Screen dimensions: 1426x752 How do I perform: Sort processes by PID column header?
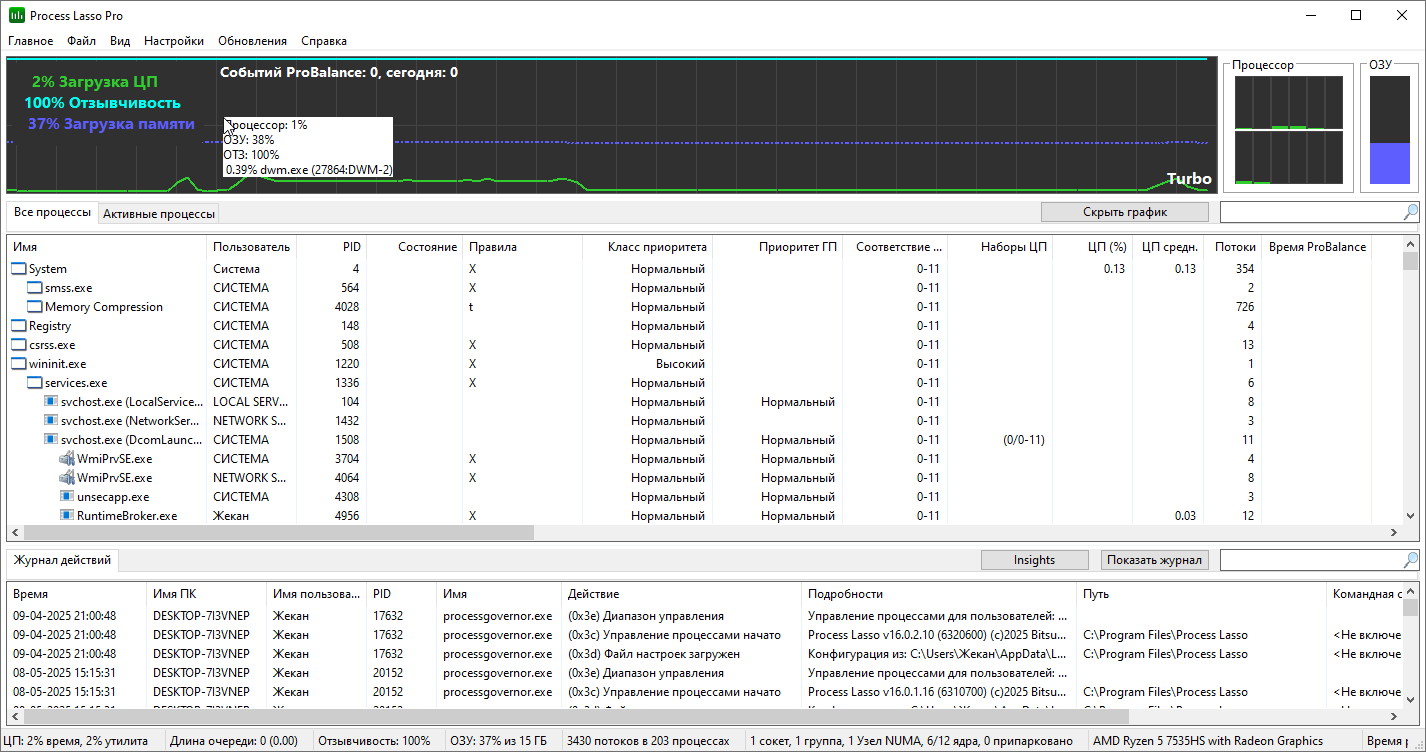click(x=331, y=247)
